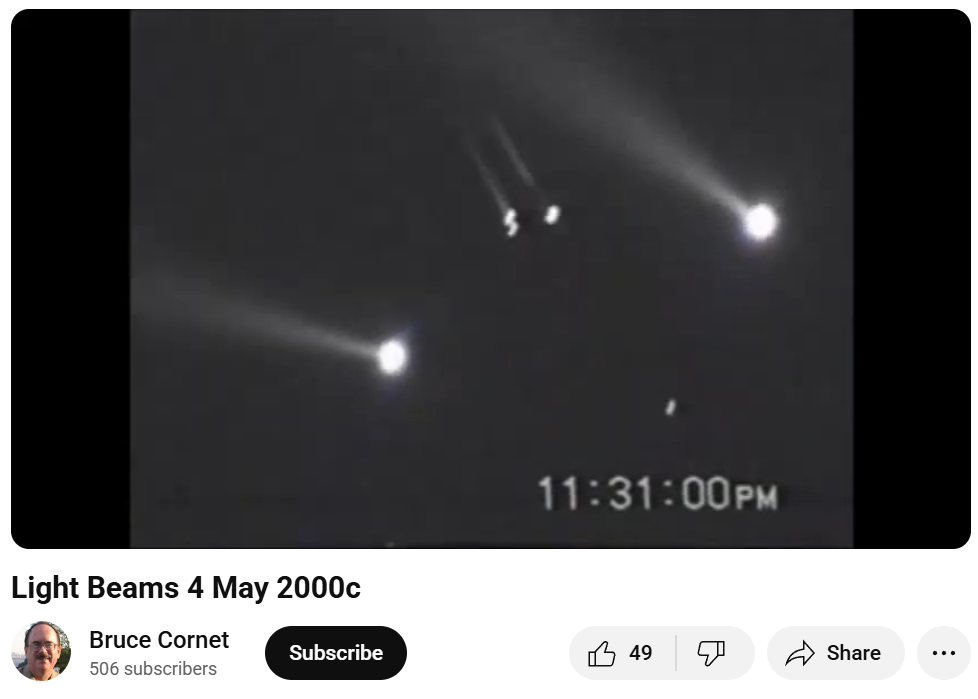
Task: Click the left black letterbox bar
Action: 70,279
